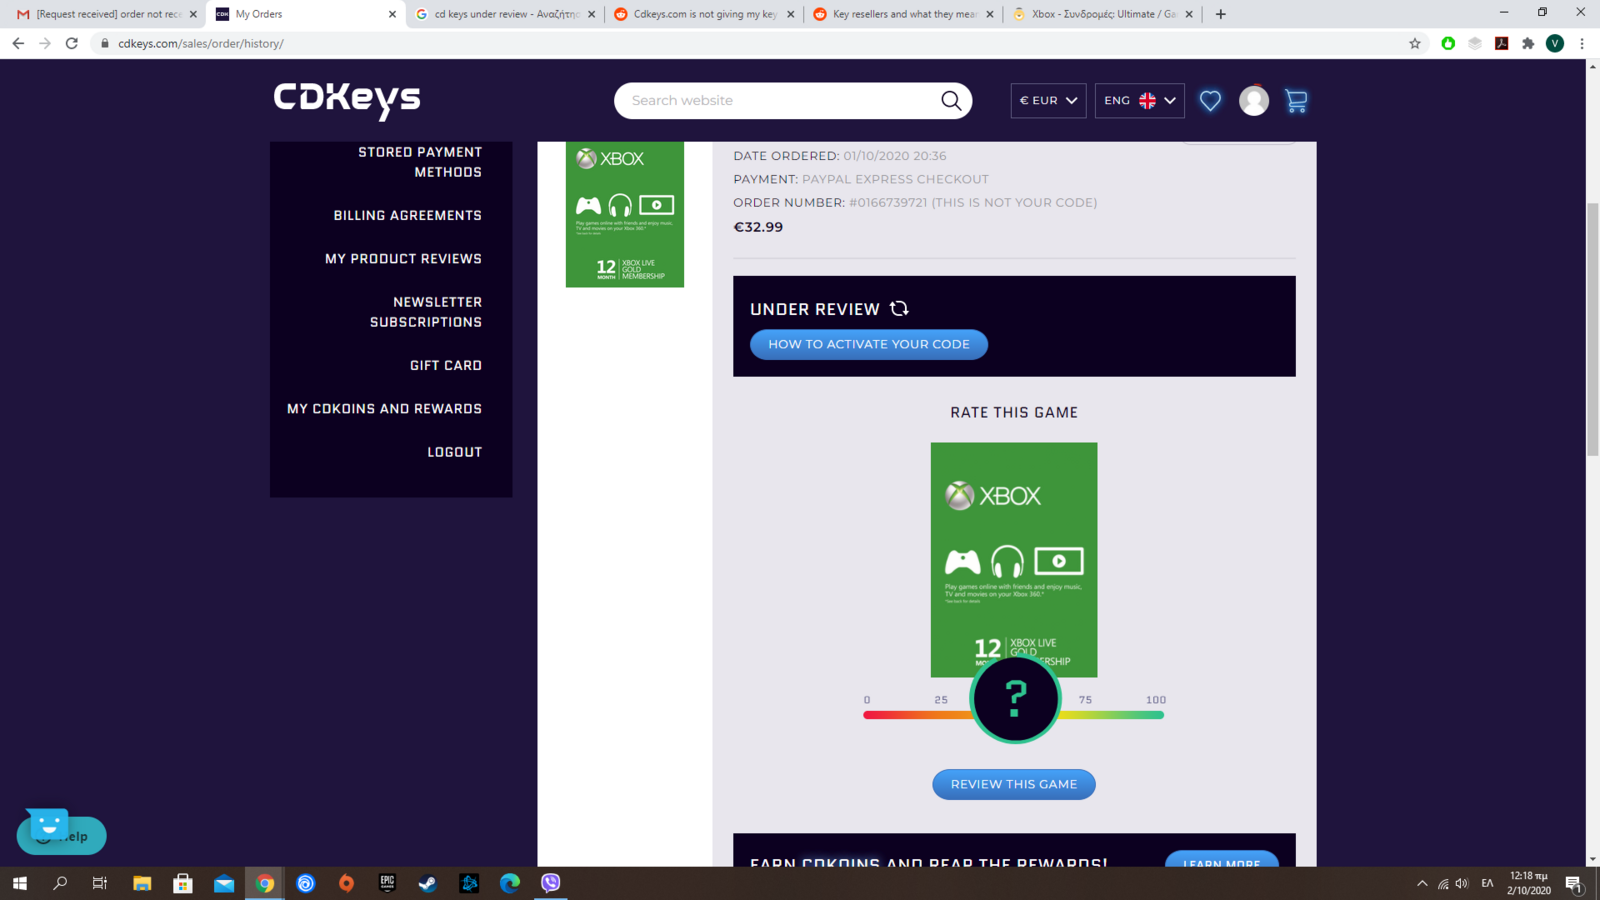
Task: Open the Chrome three-dot menu
Action: click(x=1582, y=43)
